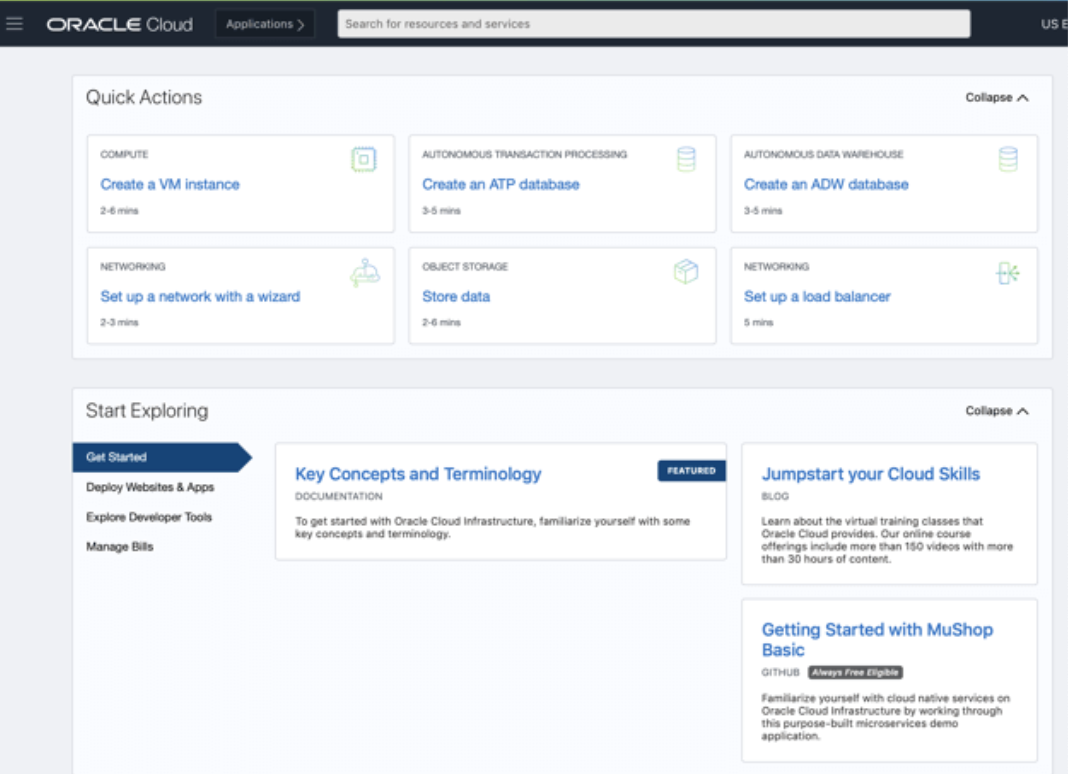Image resolution: width=1068 pixels, height=774 pixels.
Task: Click the Start Exploring heading
Action: coord(146,411)
